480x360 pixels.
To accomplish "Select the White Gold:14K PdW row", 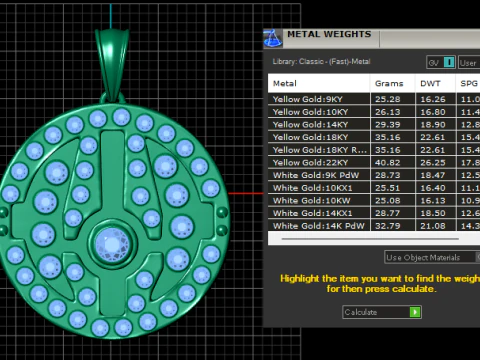I will pos(374,225).
